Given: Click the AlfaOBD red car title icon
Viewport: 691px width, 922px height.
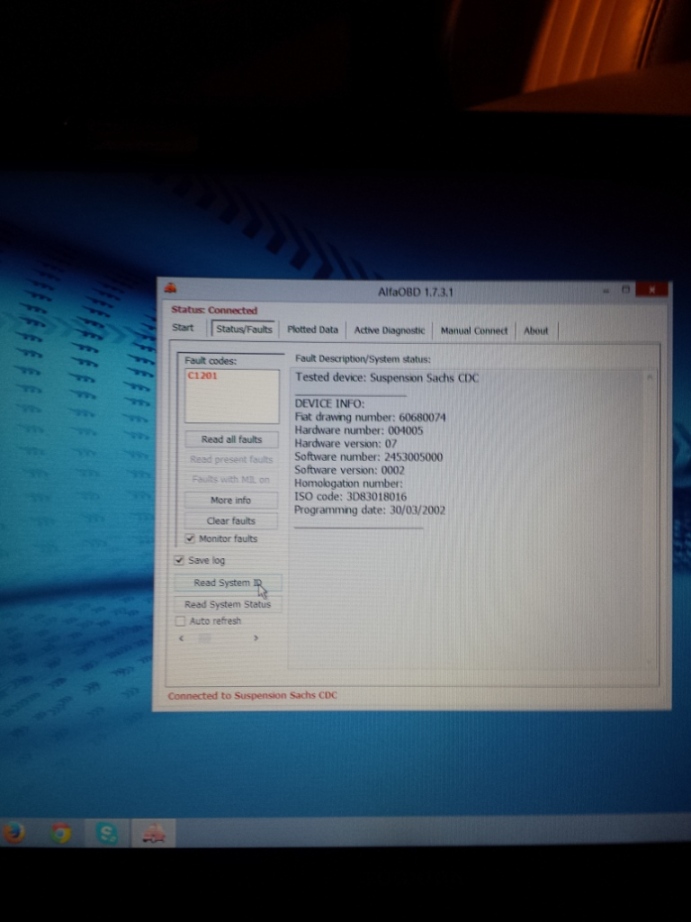Looking at the screenshot, I should [171, 288].
